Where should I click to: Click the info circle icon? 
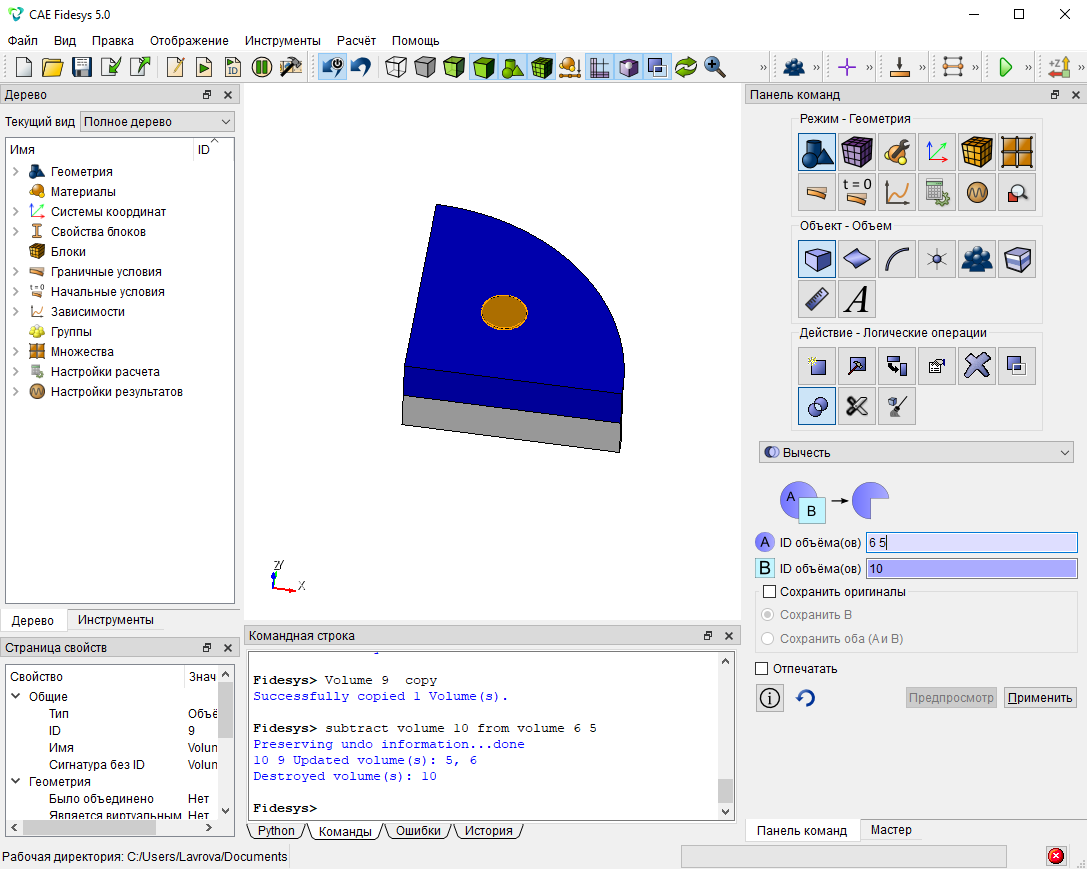(769, 698)
